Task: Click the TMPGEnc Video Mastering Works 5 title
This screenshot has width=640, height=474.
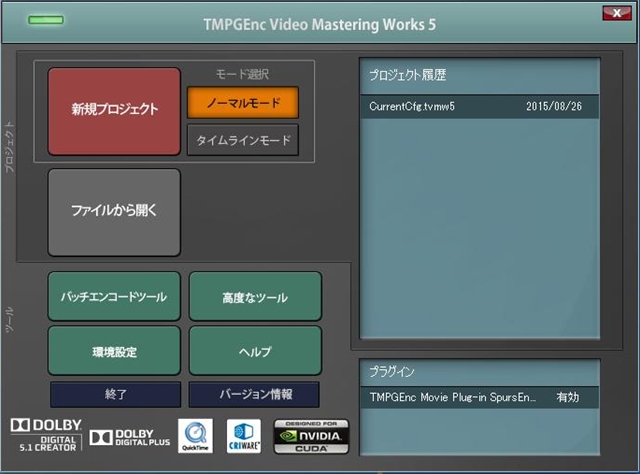Action: point(320,24)
